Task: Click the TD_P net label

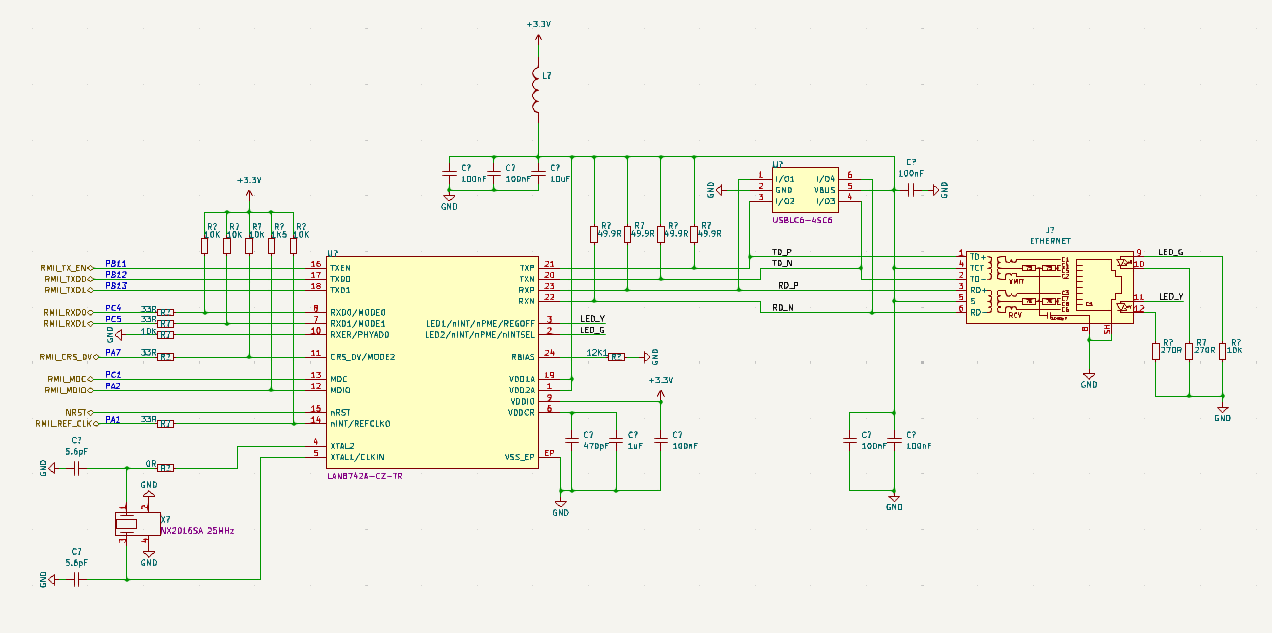Action: (x=782, y=251)
